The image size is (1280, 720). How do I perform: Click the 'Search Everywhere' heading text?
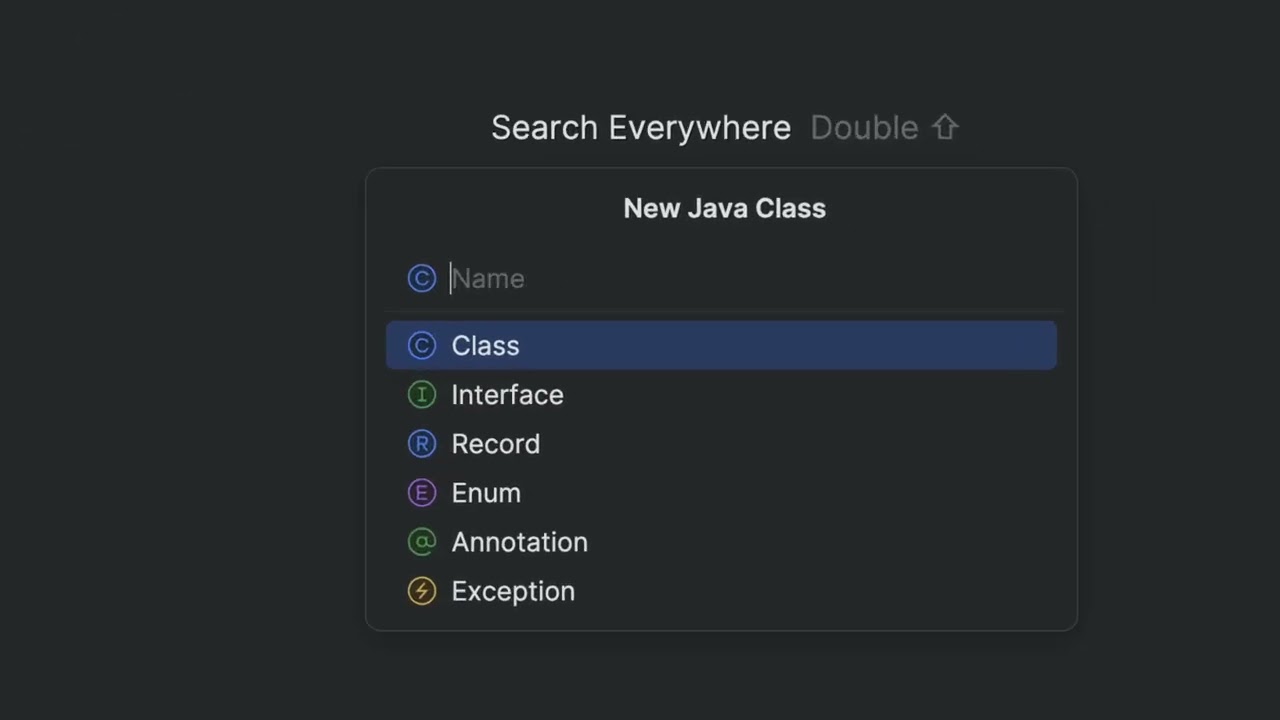point(641,128)
